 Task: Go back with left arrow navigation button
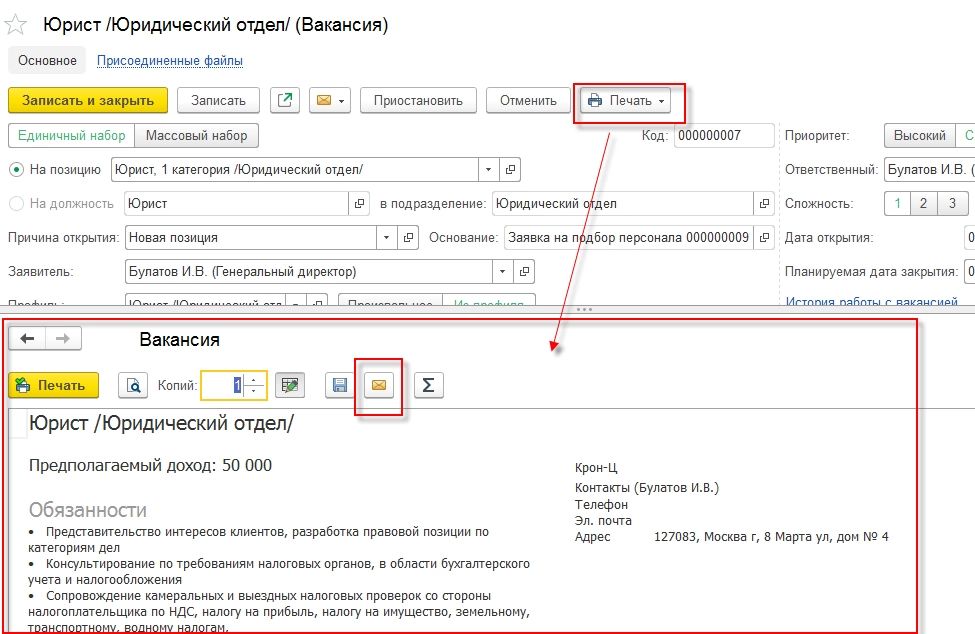[27, 338]
